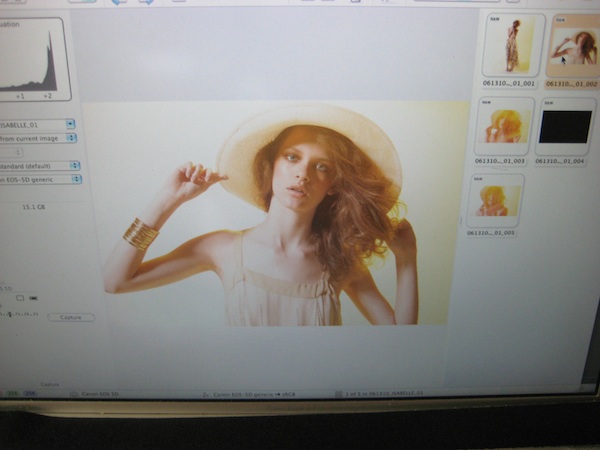Select the highlighted thumbnail 061310..._01_002

click(x=573, y=47)
